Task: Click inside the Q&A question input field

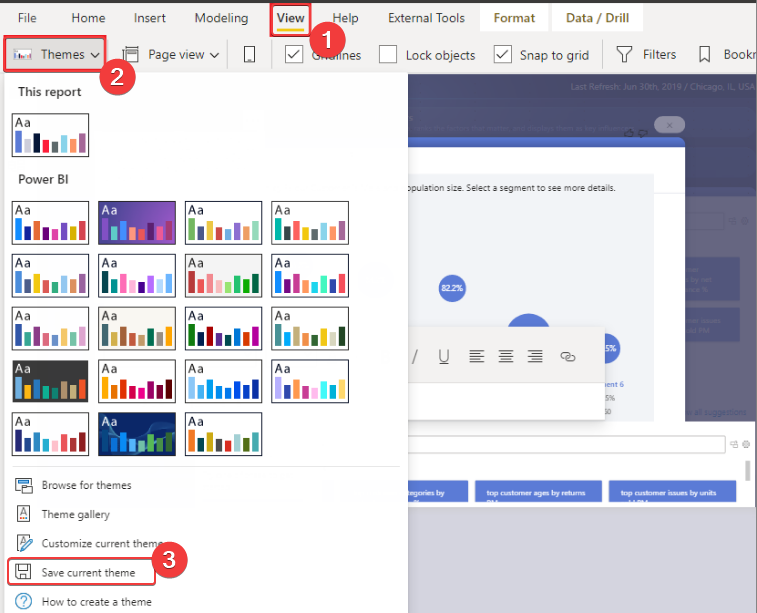Action: pos(566,445)
